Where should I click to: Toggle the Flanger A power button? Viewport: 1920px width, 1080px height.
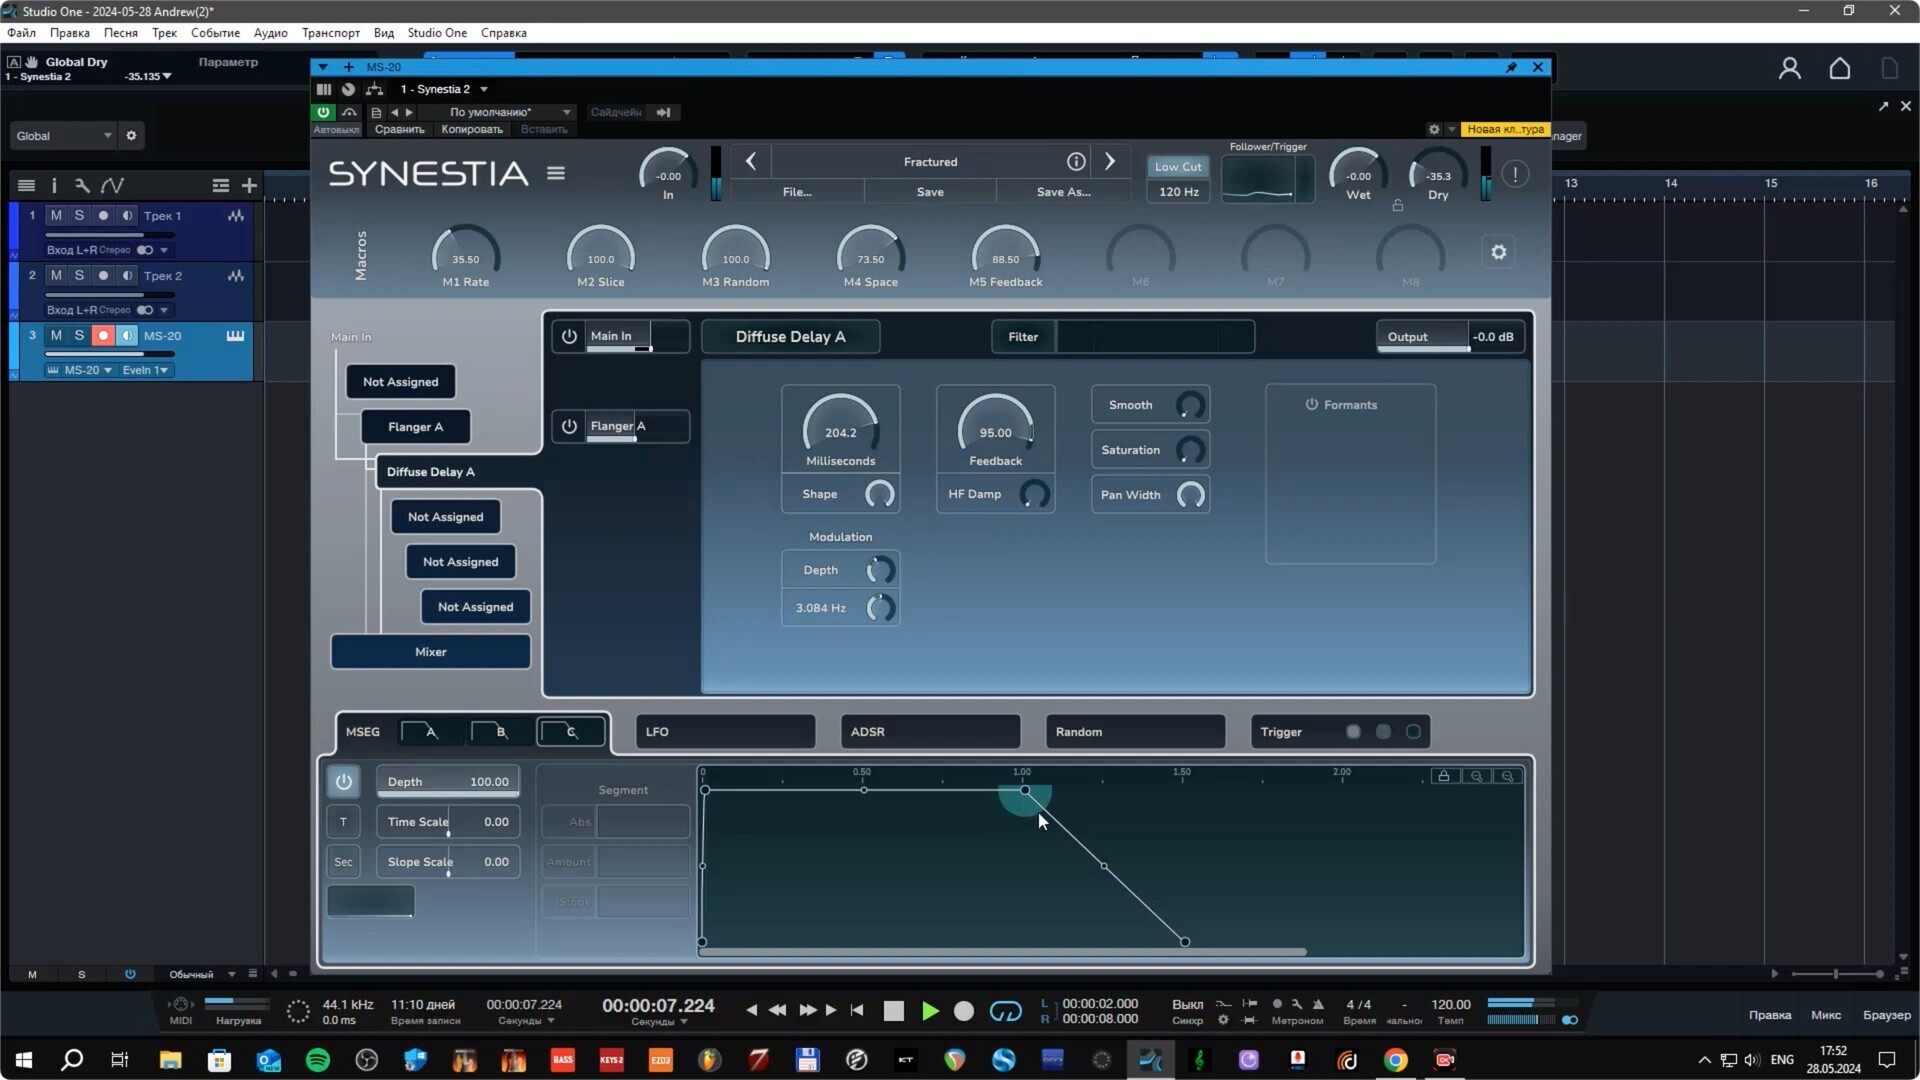point(569,426)
